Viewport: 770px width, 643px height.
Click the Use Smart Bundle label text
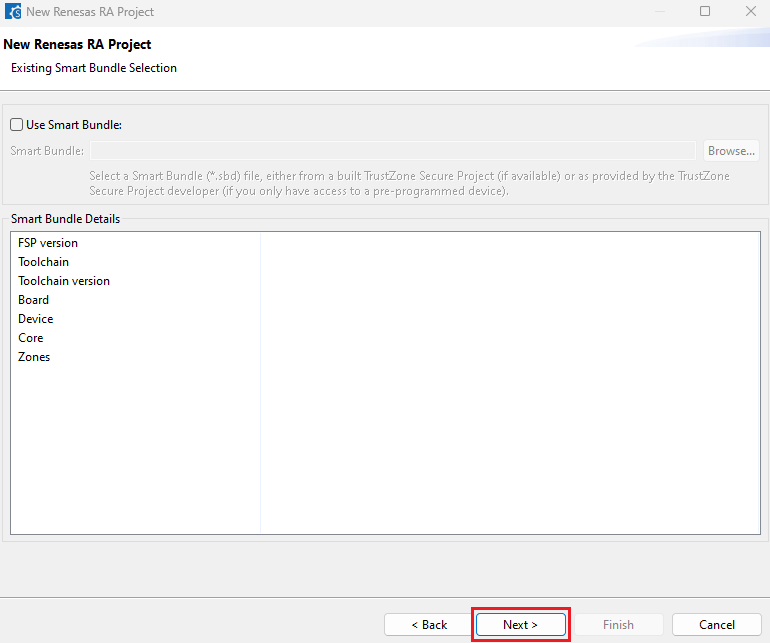pyautogui.click(x=74, y=125)
